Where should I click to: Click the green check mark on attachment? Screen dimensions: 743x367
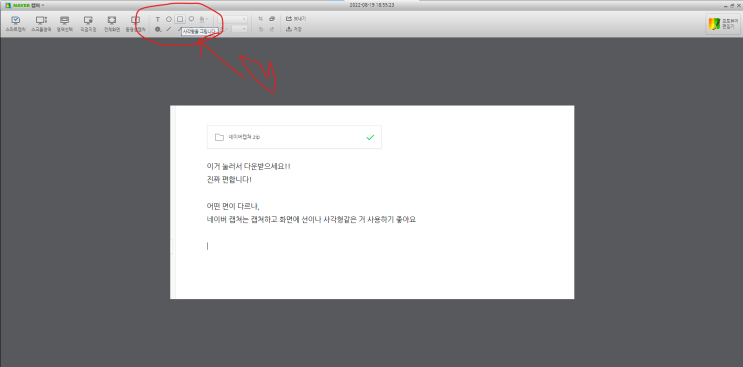tap(370, 137)
